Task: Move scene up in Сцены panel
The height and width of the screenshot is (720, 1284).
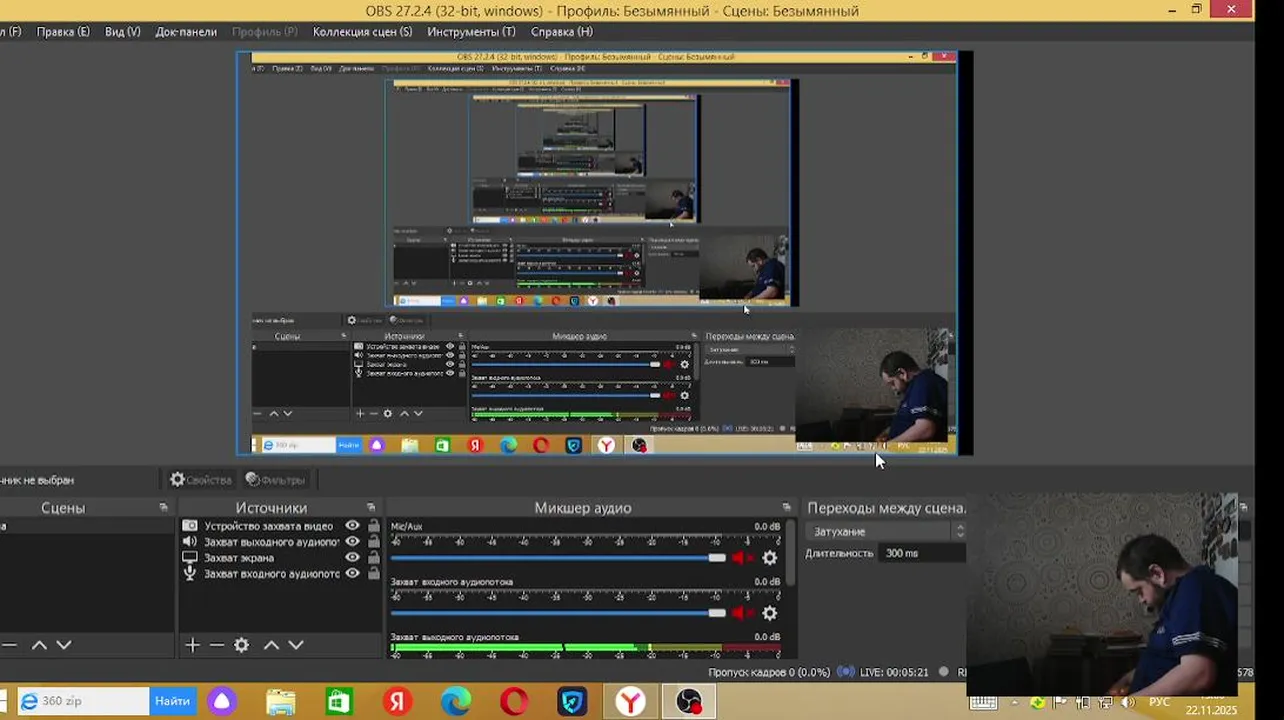Action: 39,645
